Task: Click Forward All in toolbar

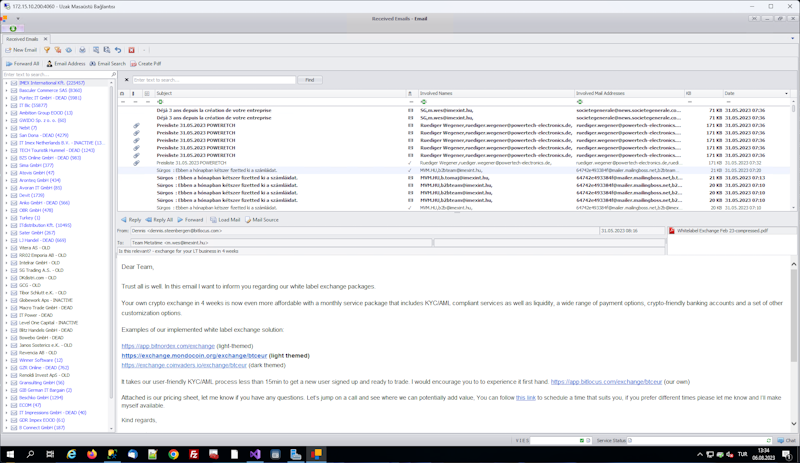Action: tap(22, 64)
